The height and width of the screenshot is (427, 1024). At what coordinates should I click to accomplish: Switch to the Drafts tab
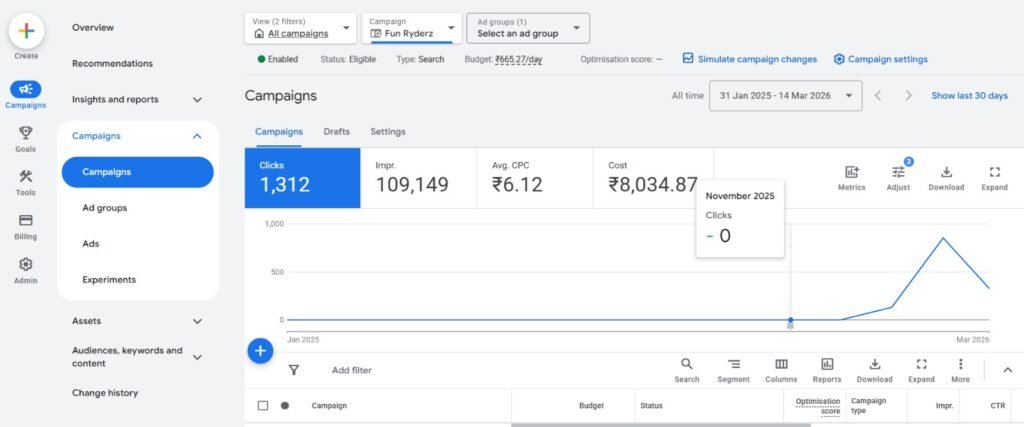(336, 132)
